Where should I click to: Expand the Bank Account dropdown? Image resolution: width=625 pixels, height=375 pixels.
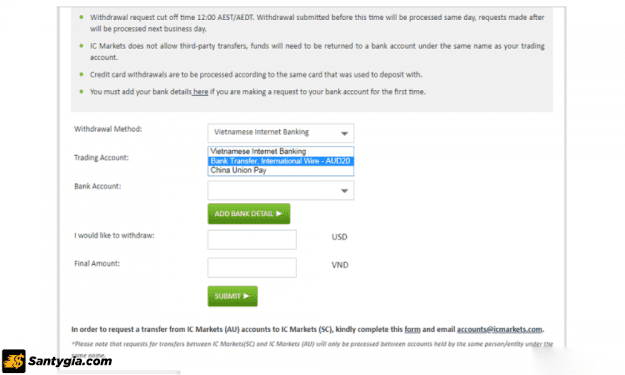(x=344, y=191)
